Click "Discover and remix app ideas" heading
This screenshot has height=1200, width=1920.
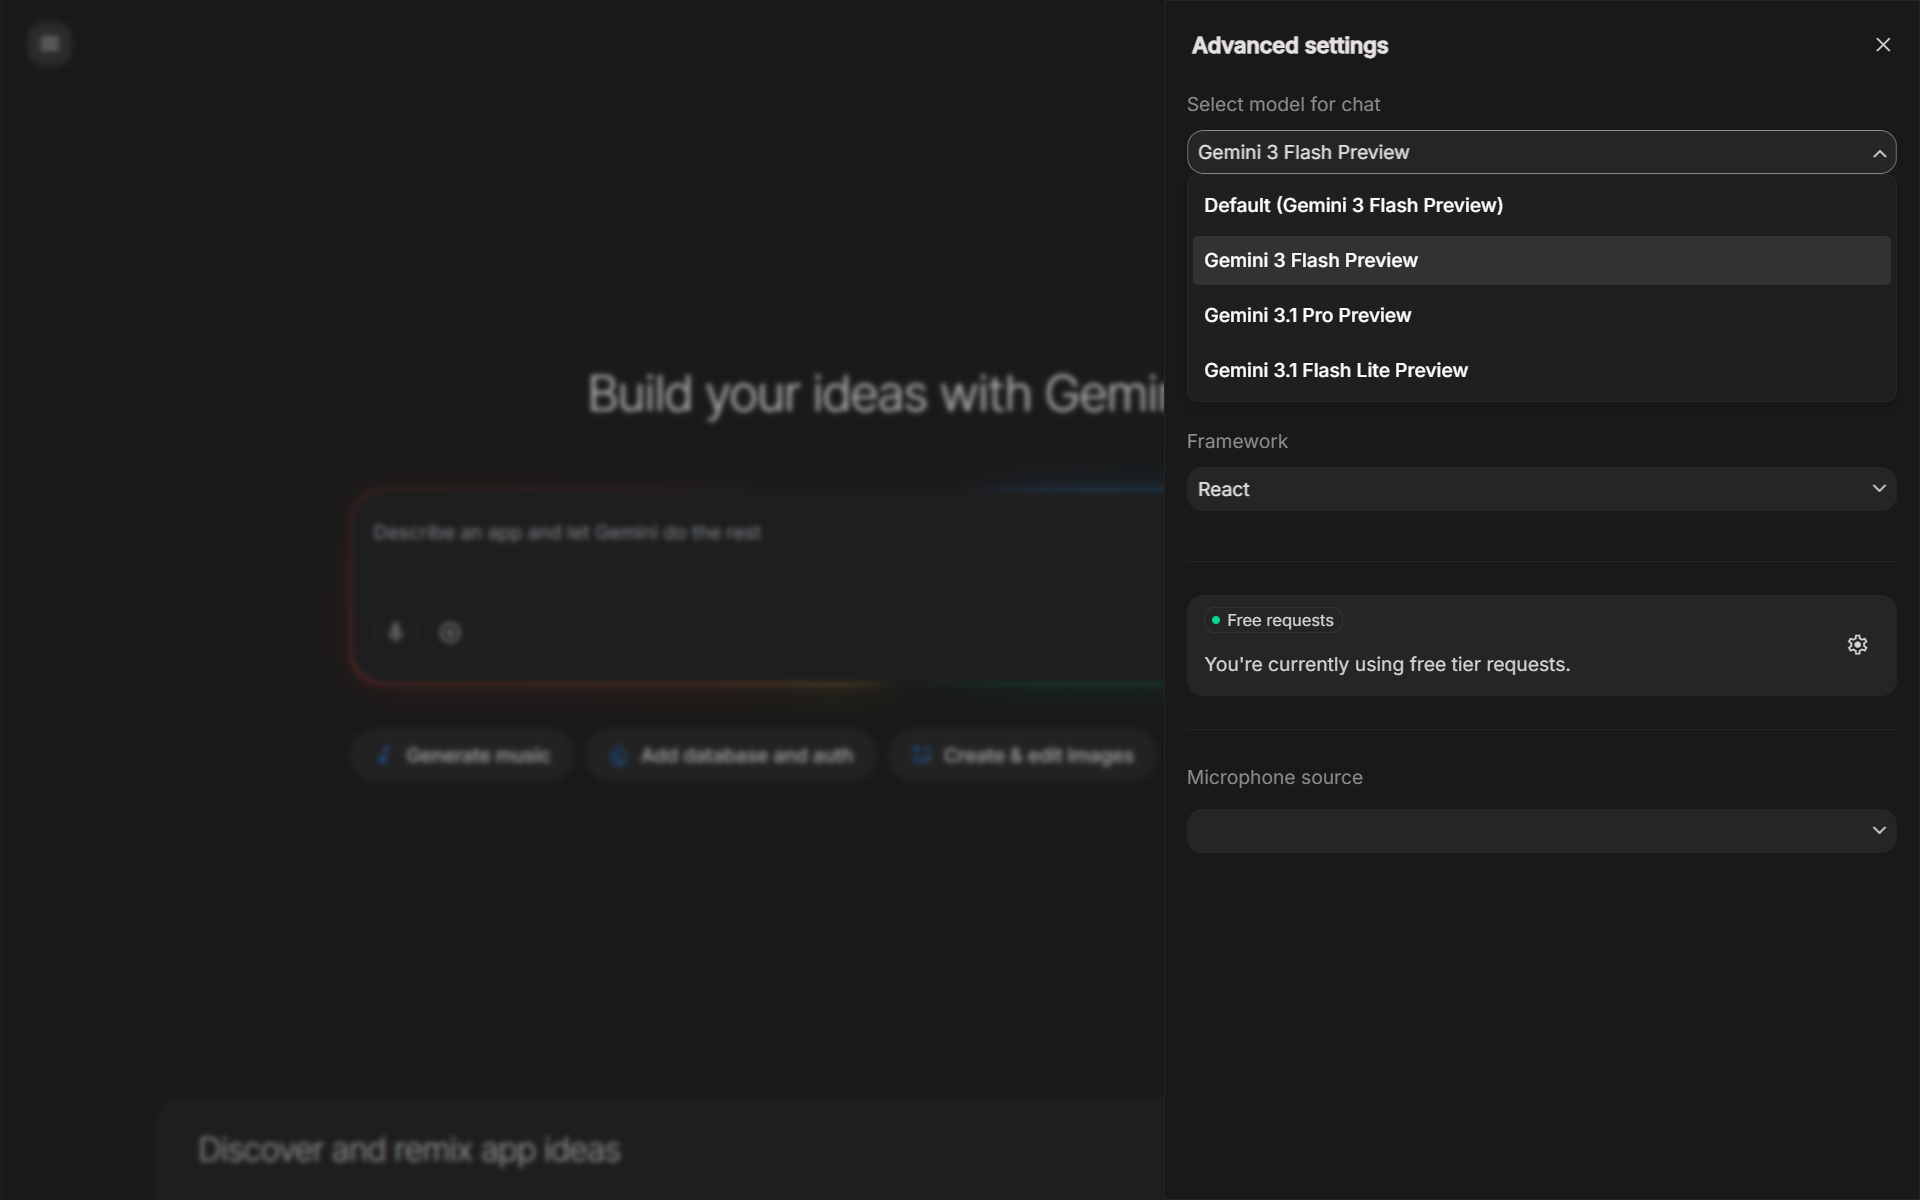tap(409, 1150)
